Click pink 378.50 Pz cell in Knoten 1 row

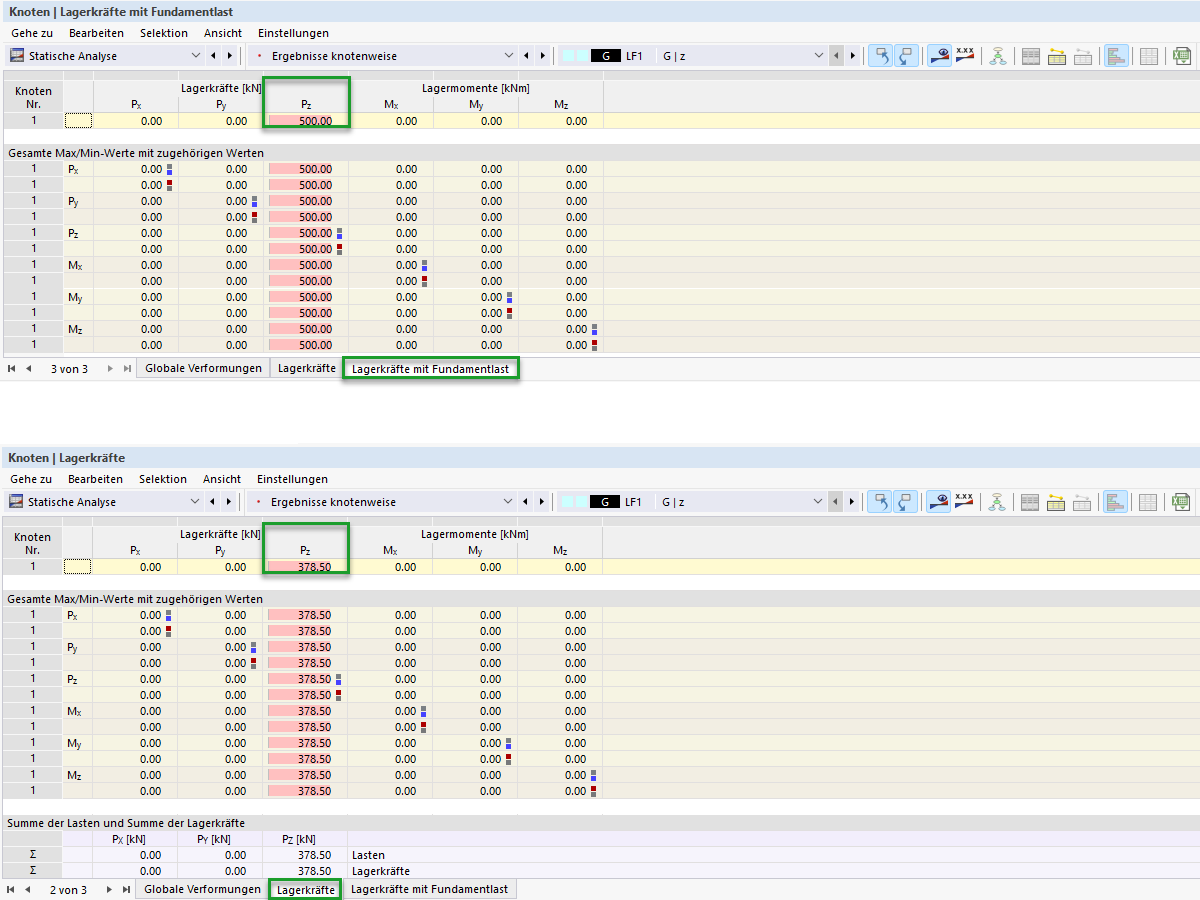[x=306, y=567]
